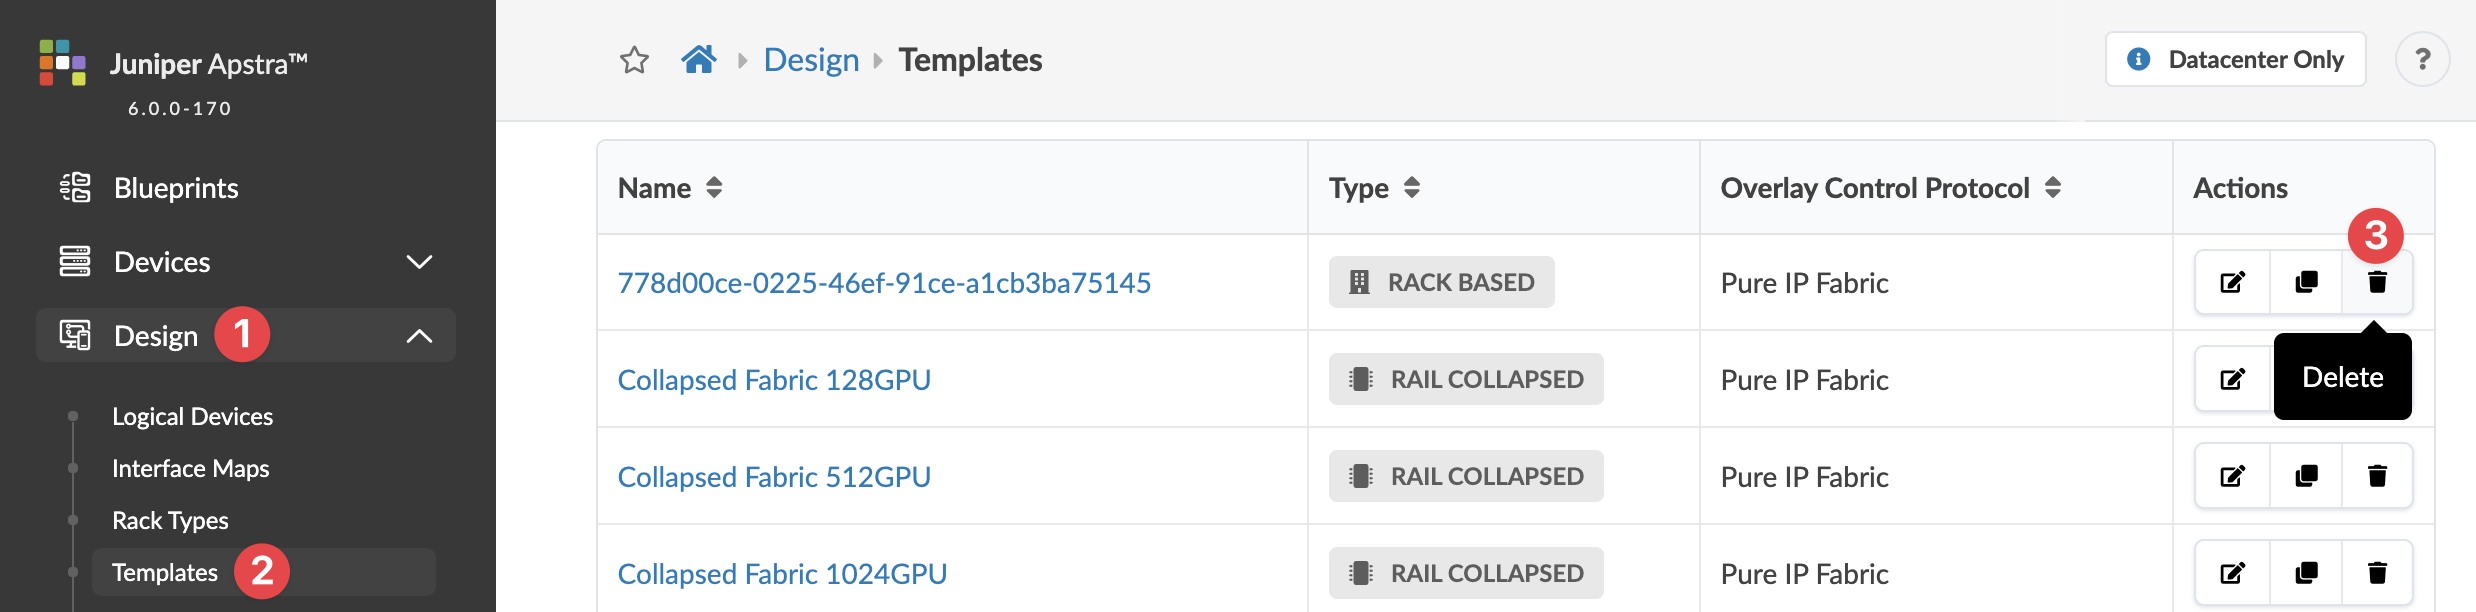Collapse the Design menu chevron
Viewport: 2476px width, 612px height.
419,336
